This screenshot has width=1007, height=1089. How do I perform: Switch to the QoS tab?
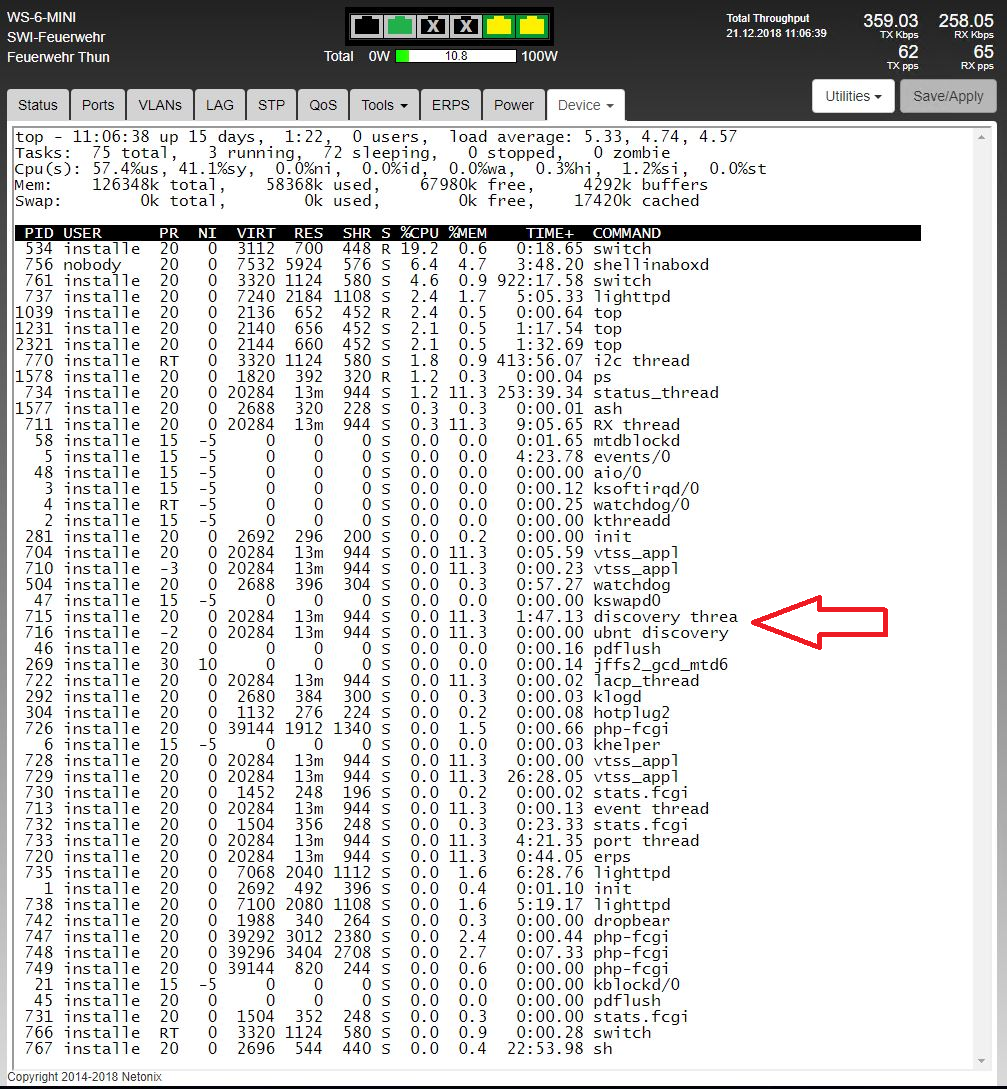(323, 105)
